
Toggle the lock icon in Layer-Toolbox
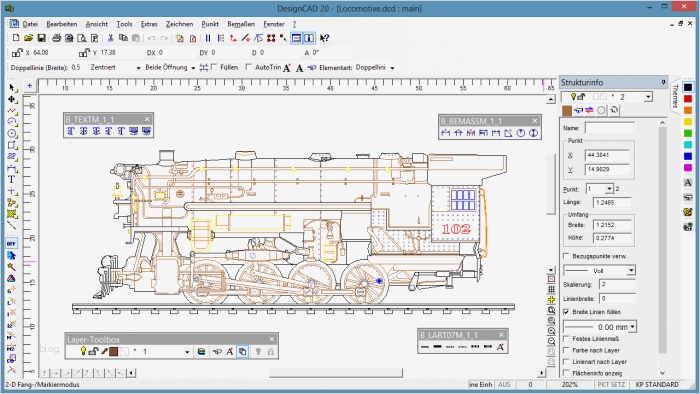93,352
